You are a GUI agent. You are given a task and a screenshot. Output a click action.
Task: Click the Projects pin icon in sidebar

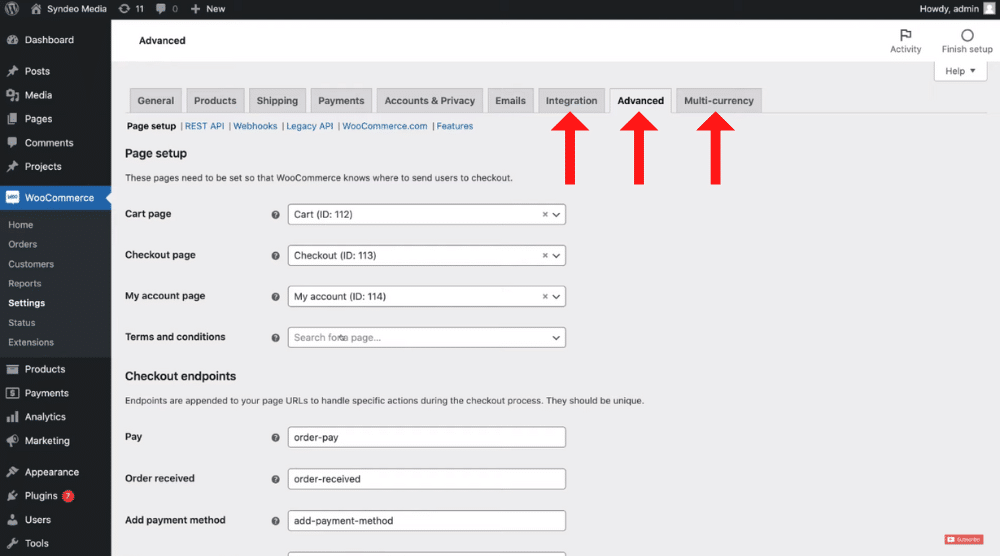click(x=12, y=166)
